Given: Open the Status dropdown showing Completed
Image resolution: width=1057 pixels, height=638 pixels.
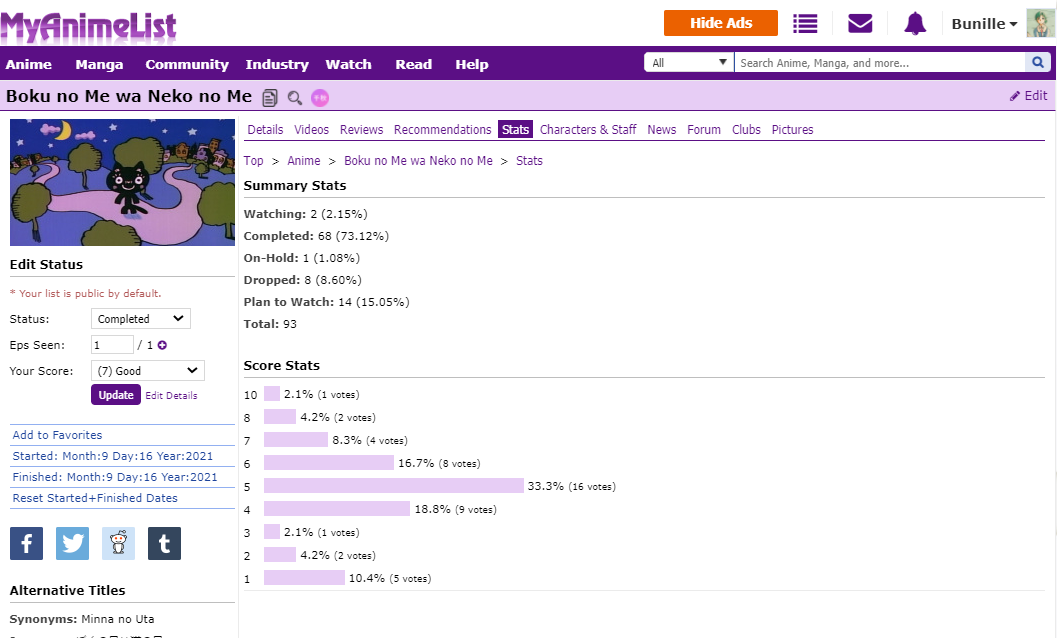Looking at the screenshot, I should tap(140, 319).
